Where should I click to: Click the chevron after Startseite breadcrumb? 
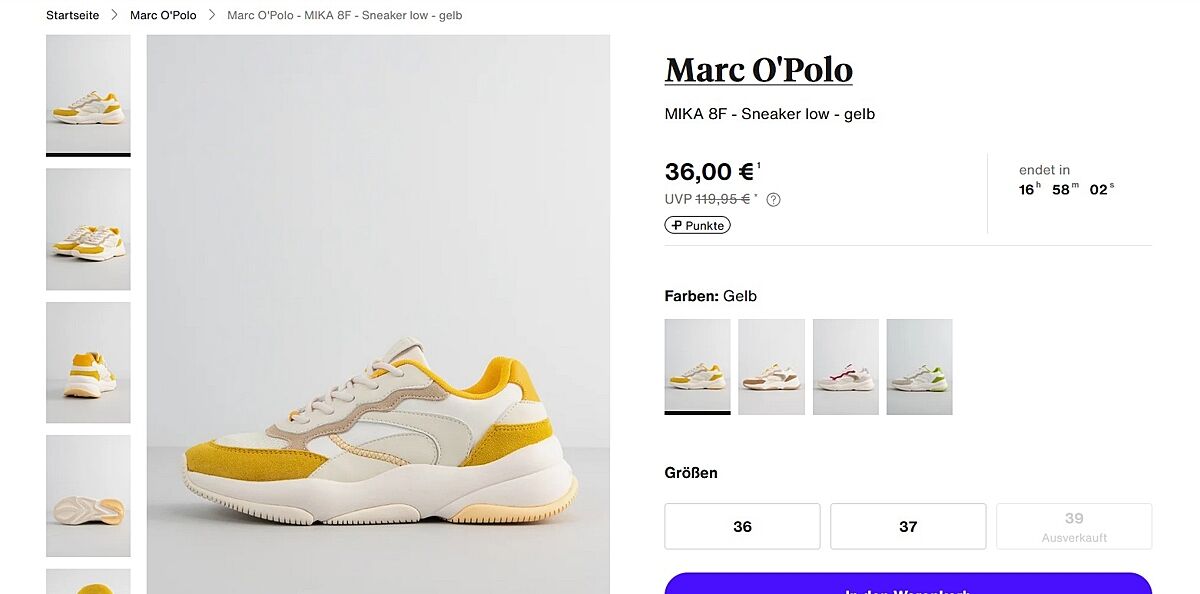(x=115, y=15)
